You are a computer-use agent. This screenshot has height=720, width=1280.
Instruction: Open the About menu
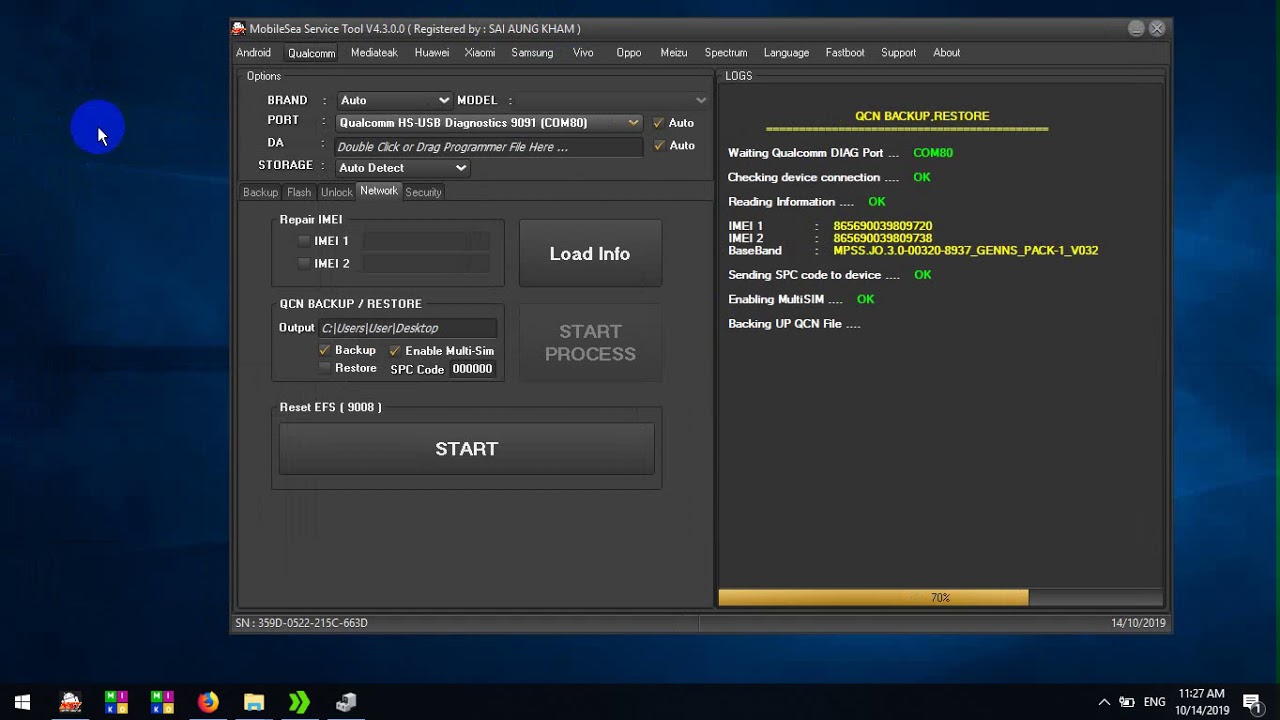pos(946,53)
